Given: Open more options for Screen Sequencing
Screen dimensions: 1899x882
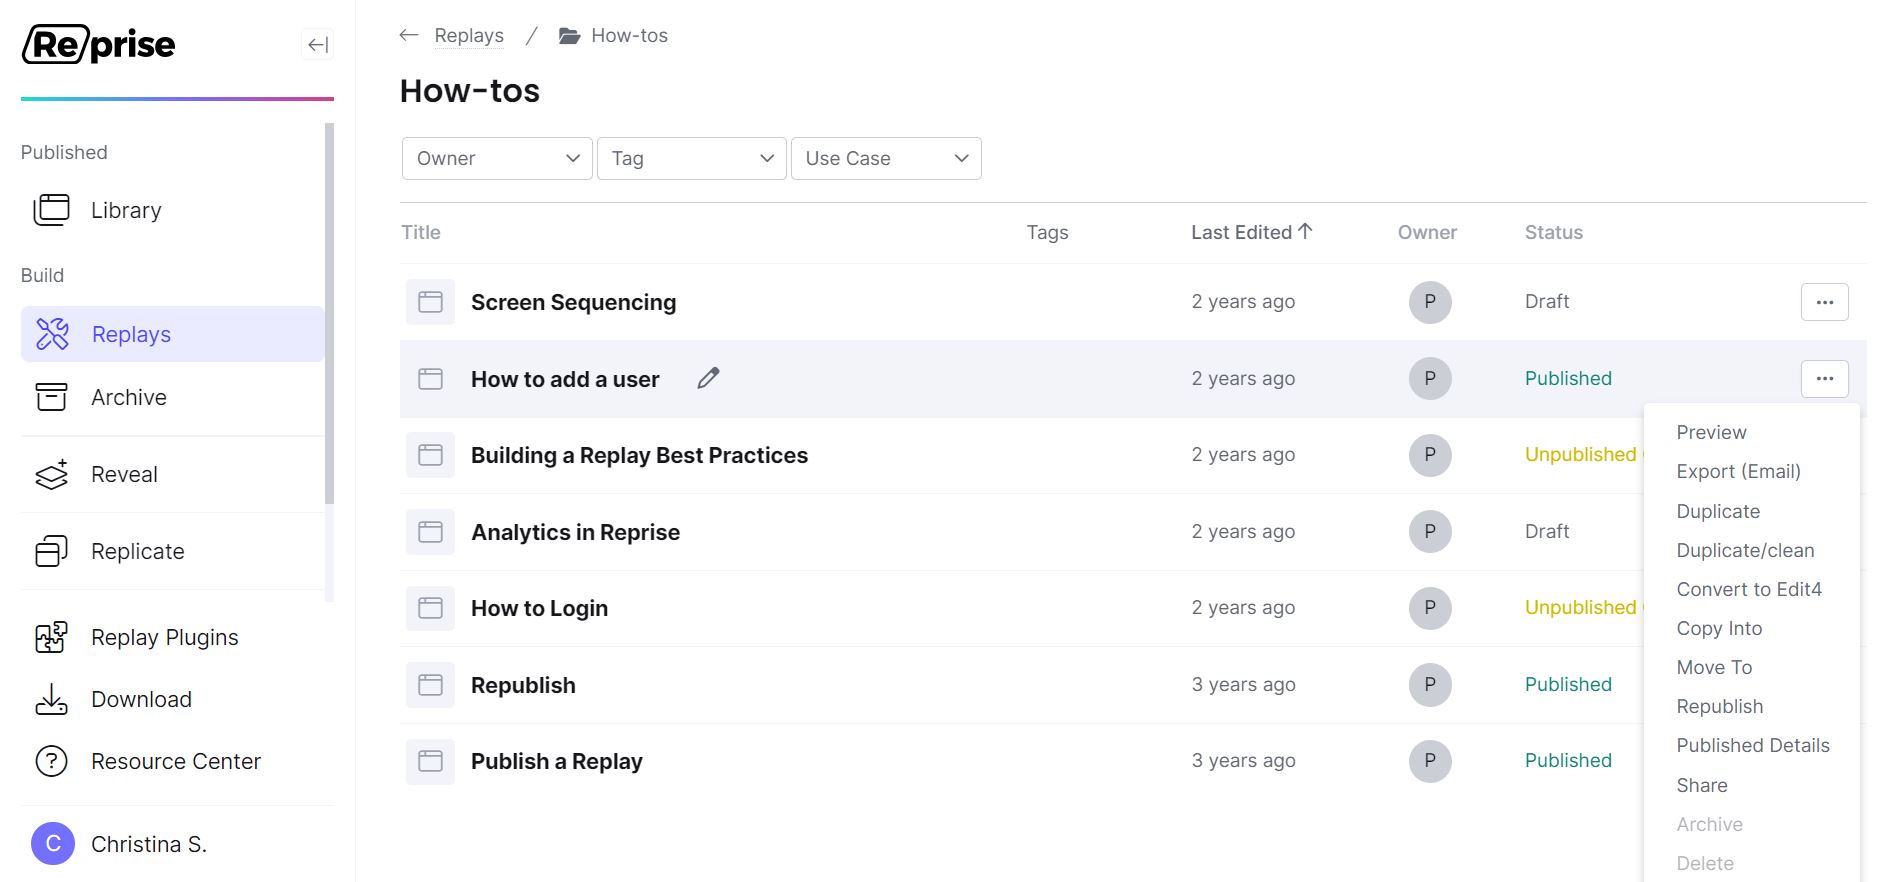Looking at the screenshot, I should [1825, 302].
